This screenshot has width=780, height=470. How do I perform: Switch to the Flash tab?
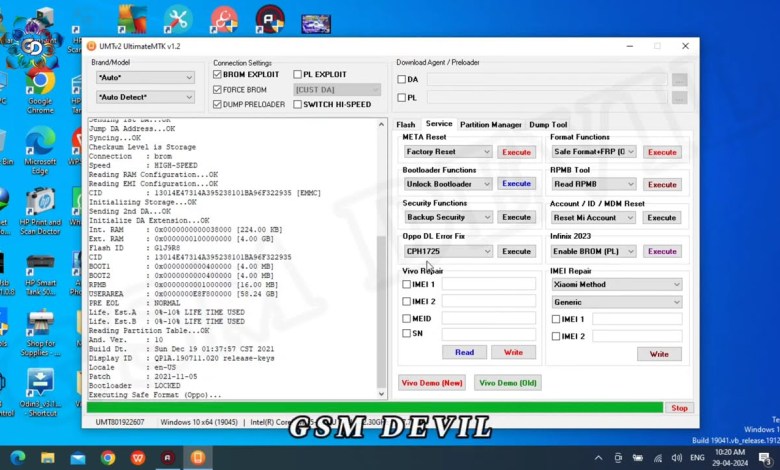405,124
